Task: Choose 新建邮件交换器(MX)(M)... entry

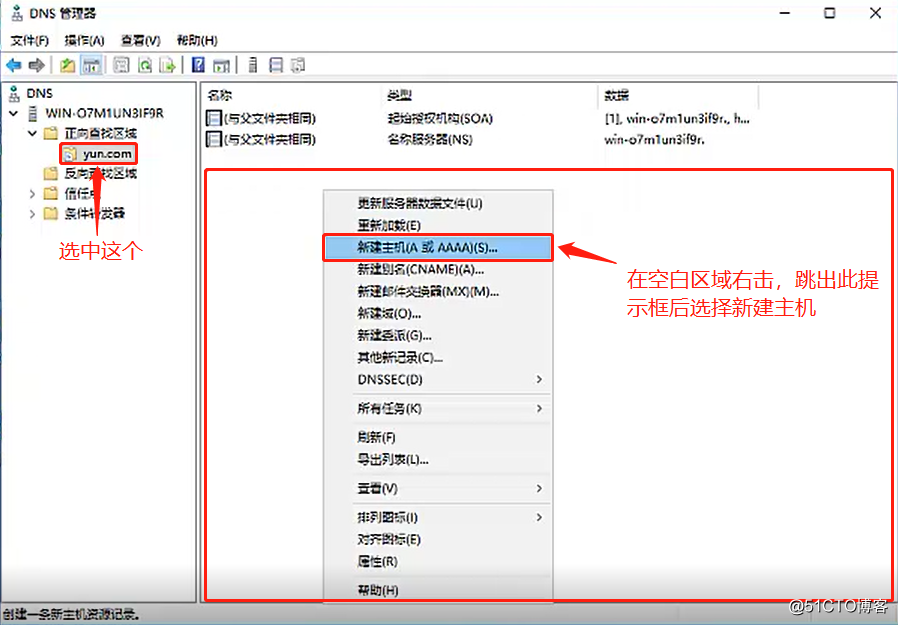Action: click(438, 292)
